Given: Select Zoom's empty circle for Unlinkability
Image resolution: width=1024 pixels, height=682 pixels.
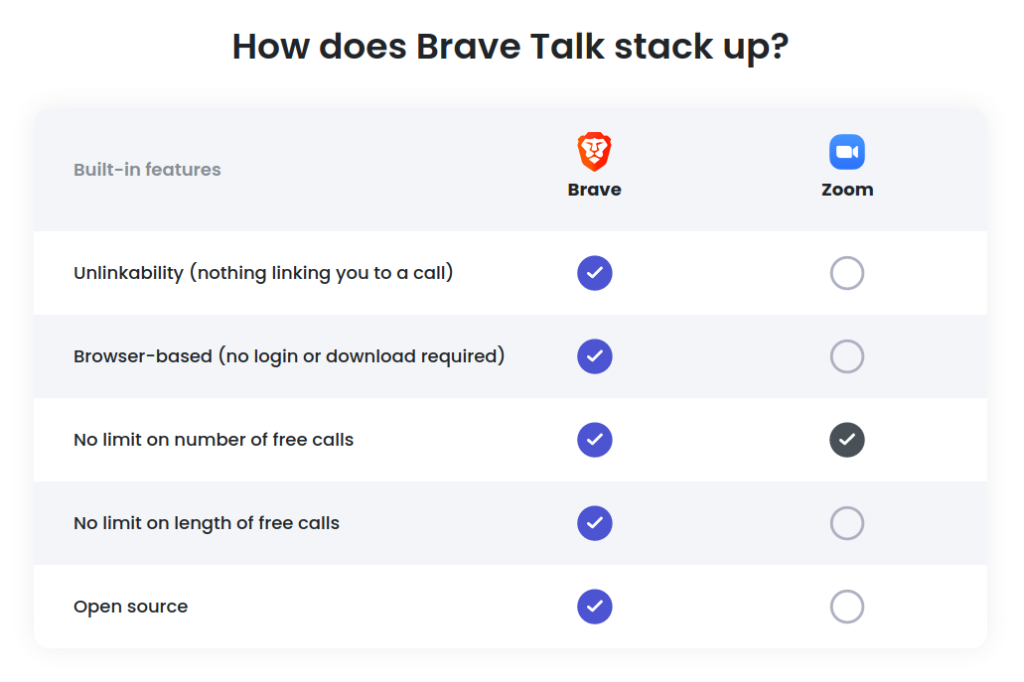Looking at the screenshot, I should point(847,273).
